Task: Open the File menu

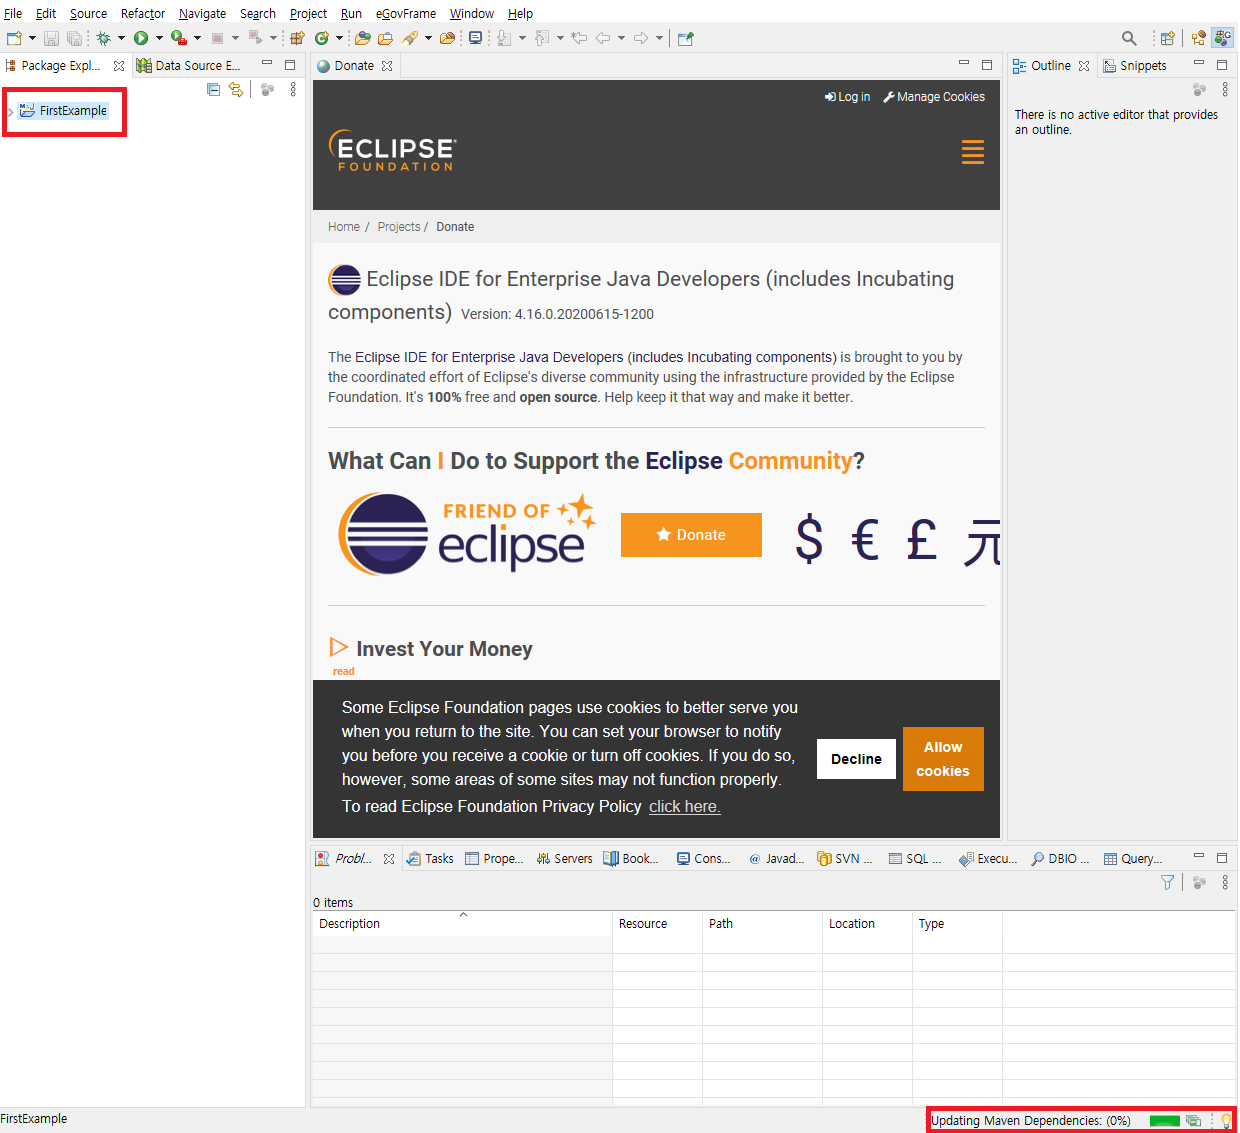Action: (x=13, y=13)
